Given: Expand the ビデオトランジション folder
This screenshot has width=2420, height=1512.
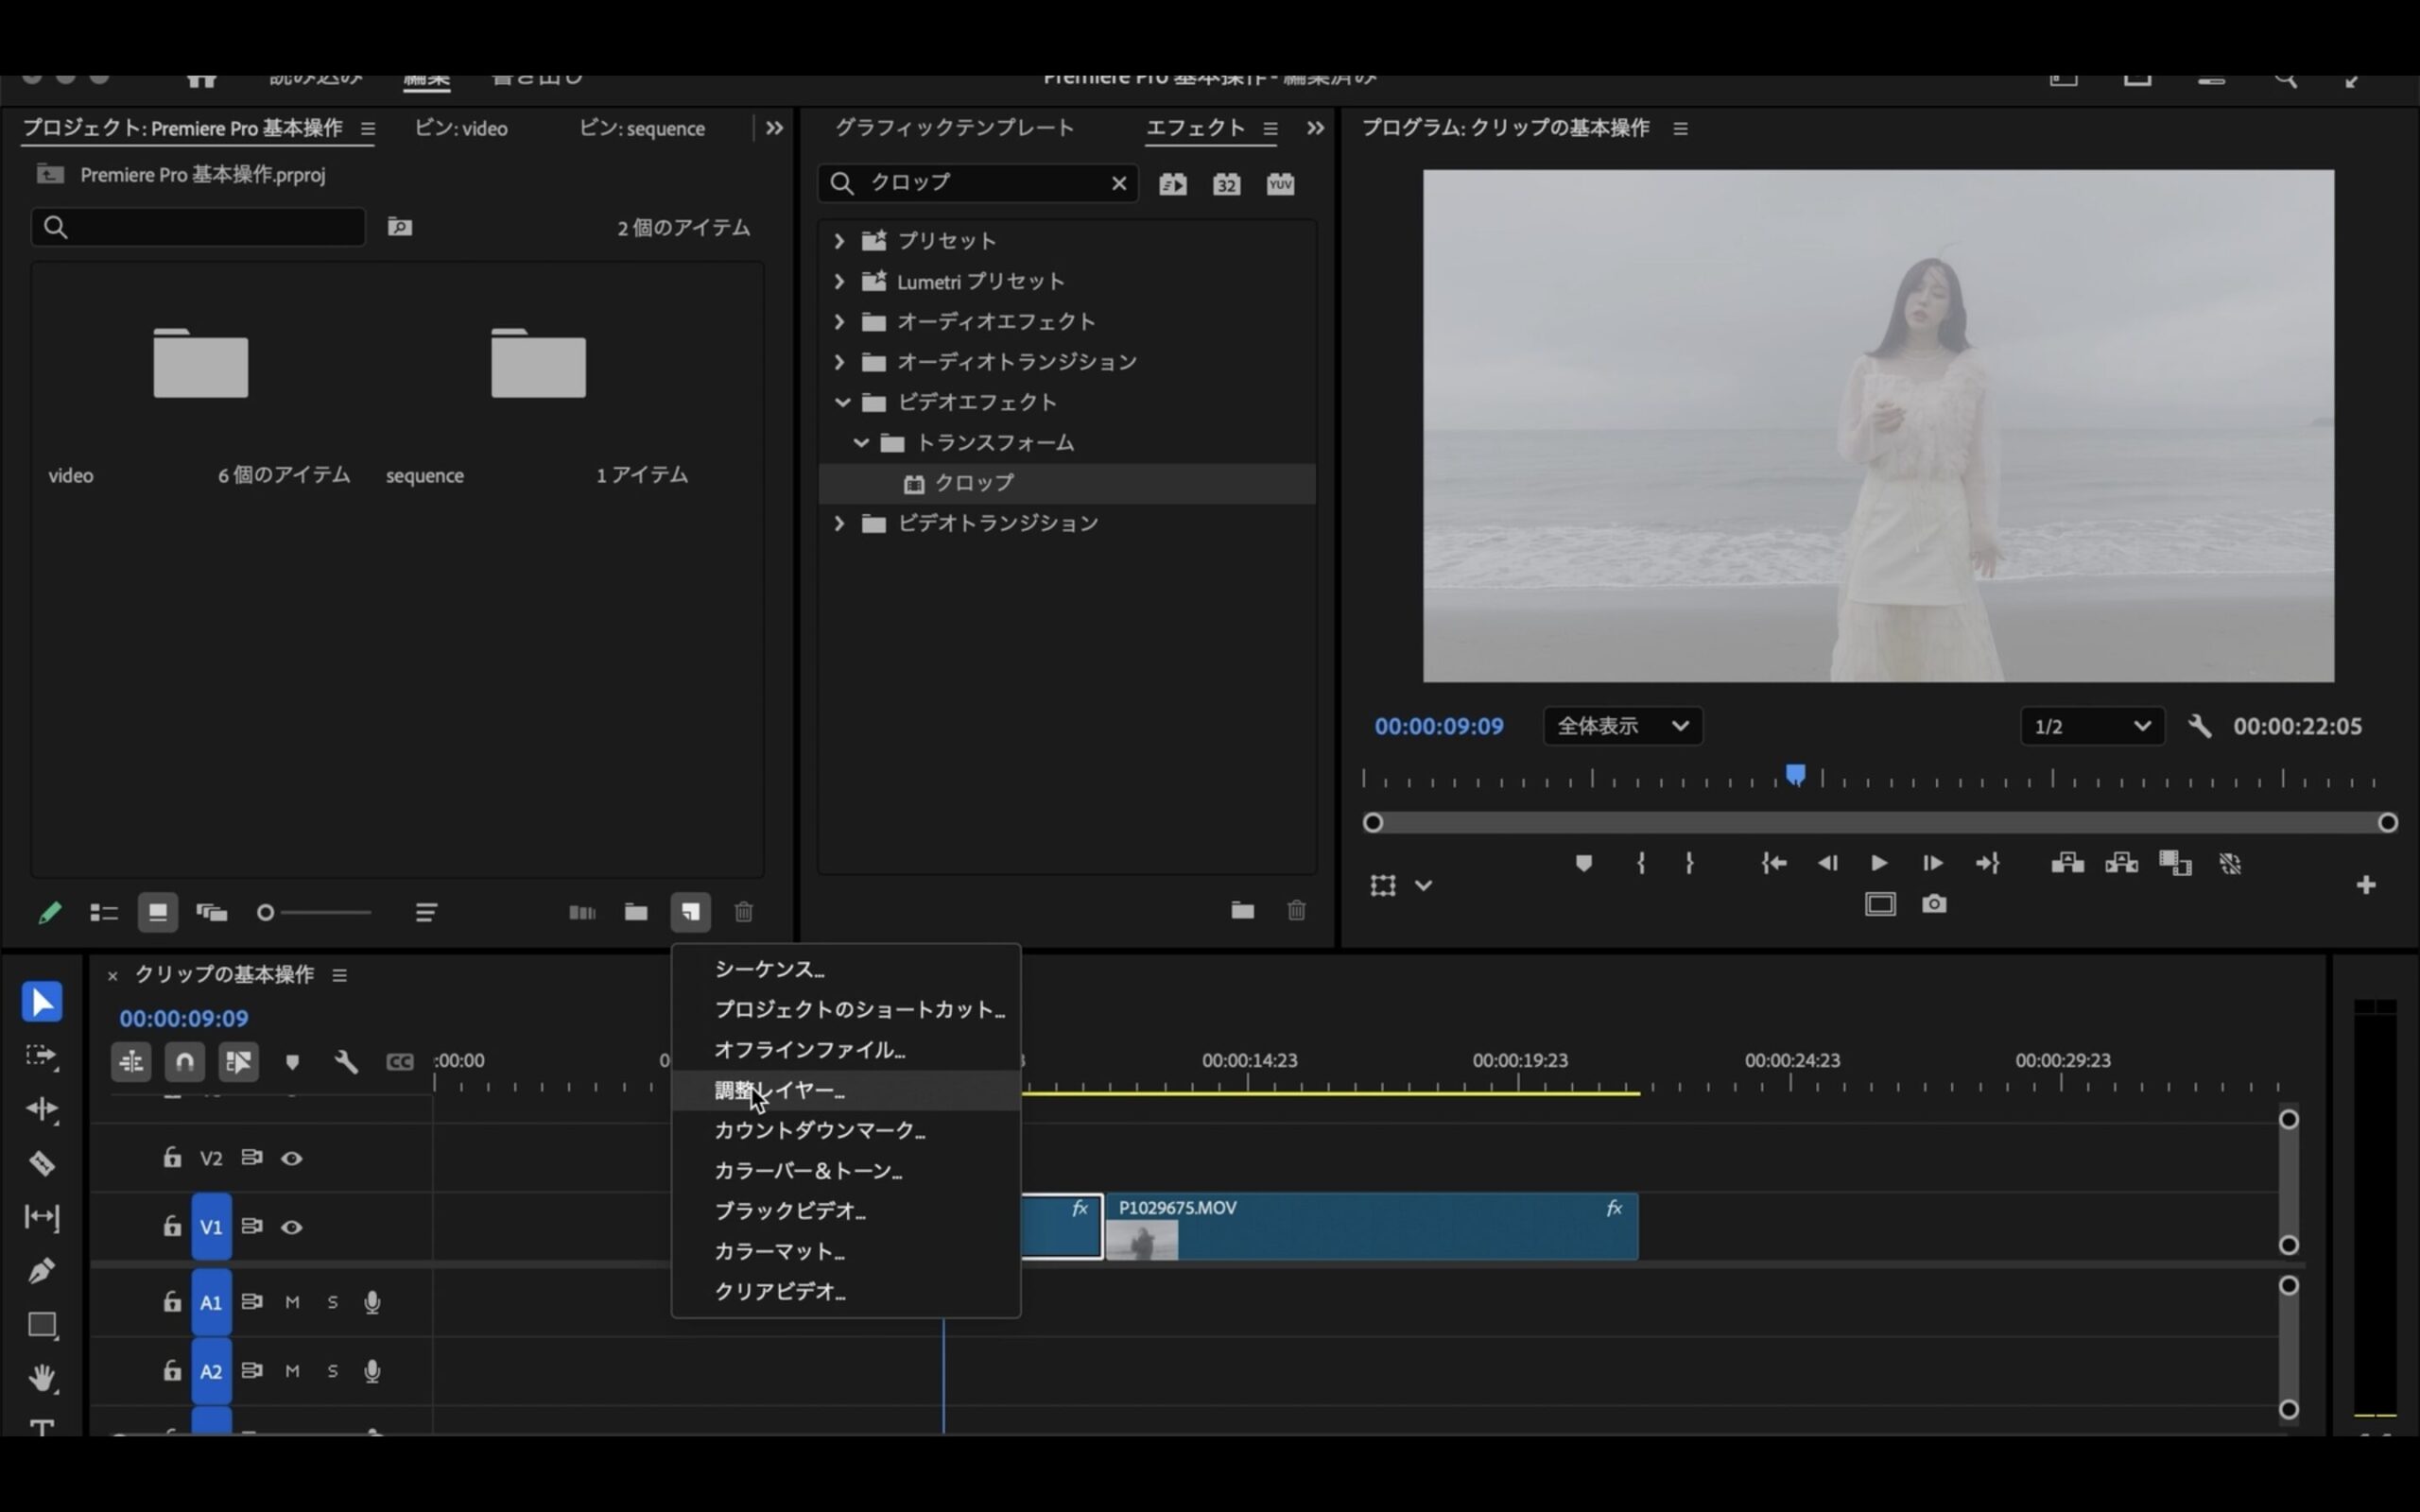Looking at the screenshot, I should (839, 523).
